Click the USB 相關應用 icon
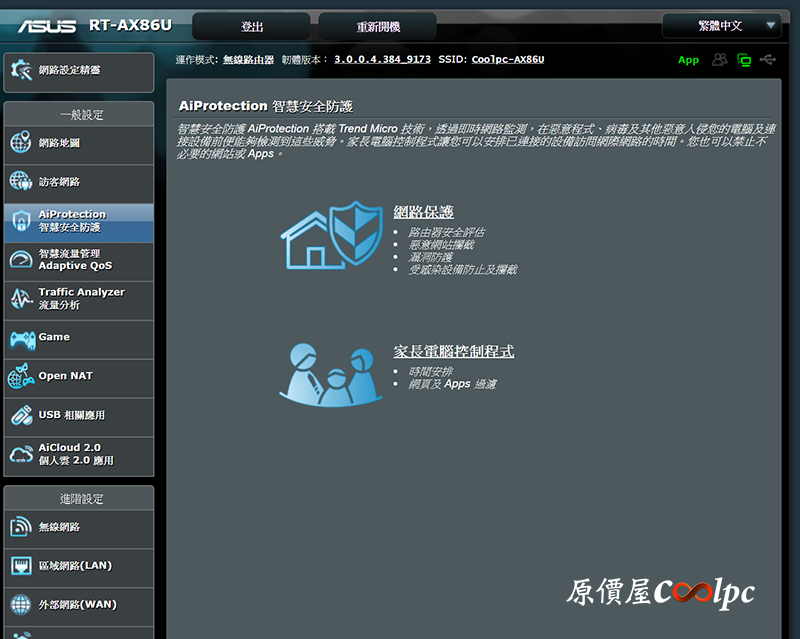Image resolution: width=800 pixels, height=639 pixels. [x=21, y=415]
